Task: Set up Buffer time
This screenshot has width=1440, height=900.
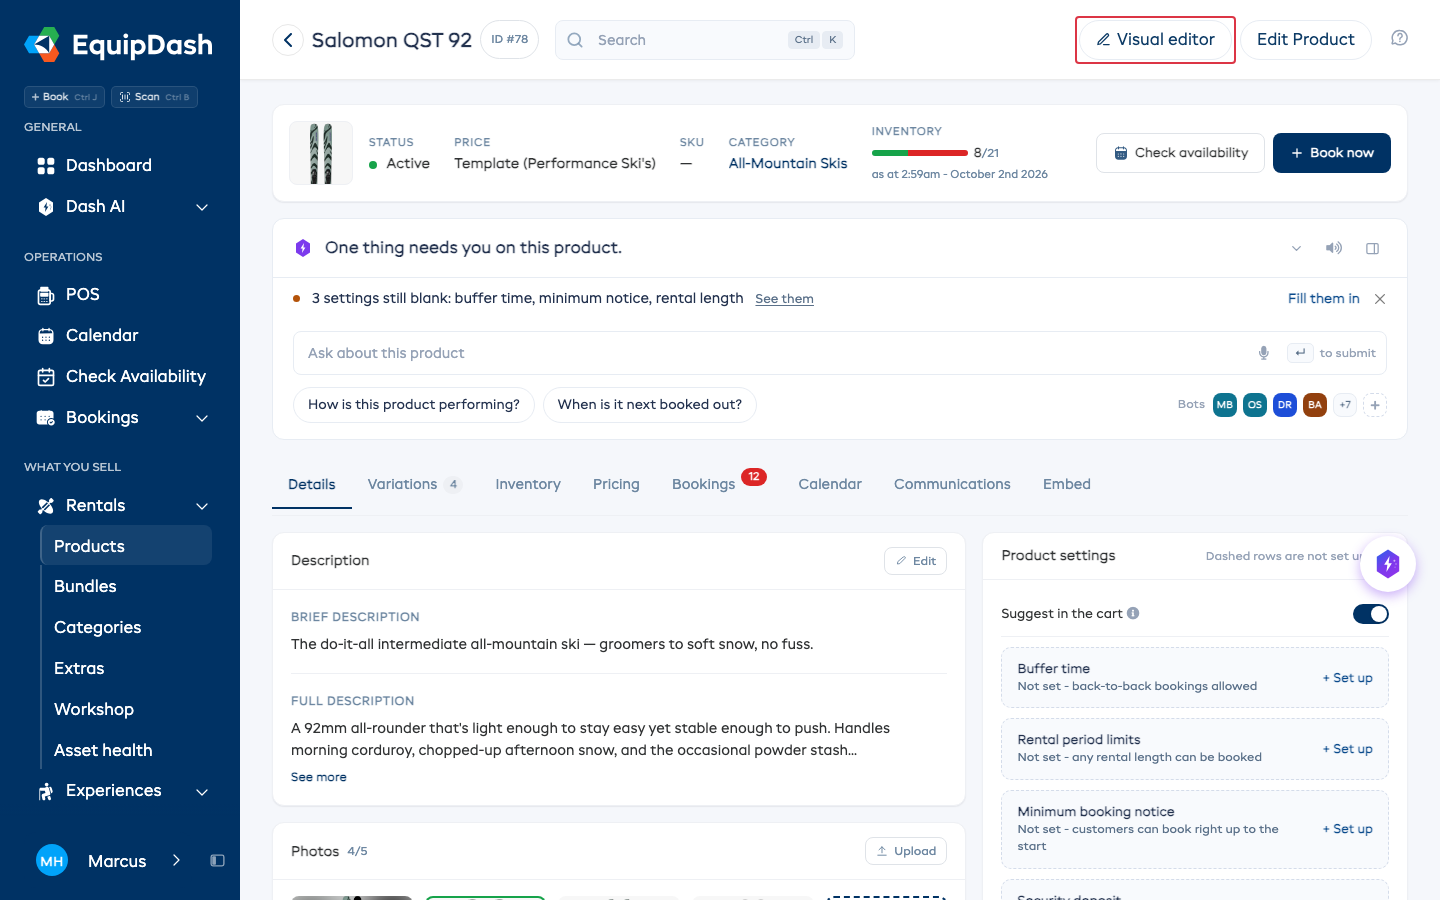Action: tap(1348, 678)
